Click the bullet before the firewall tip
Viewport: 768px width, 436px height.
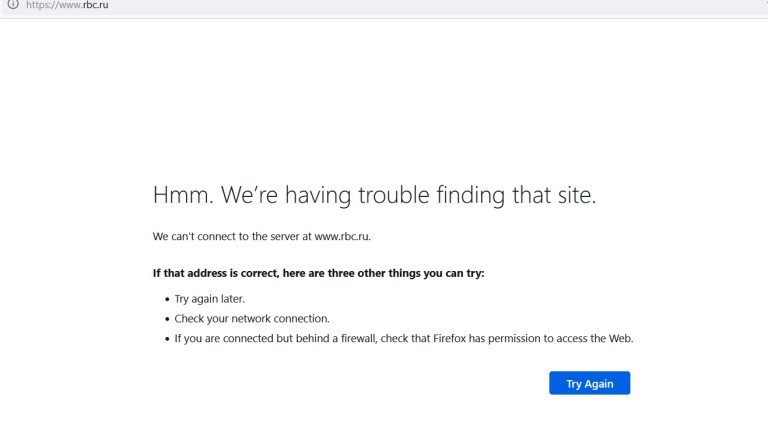(166, 340)
